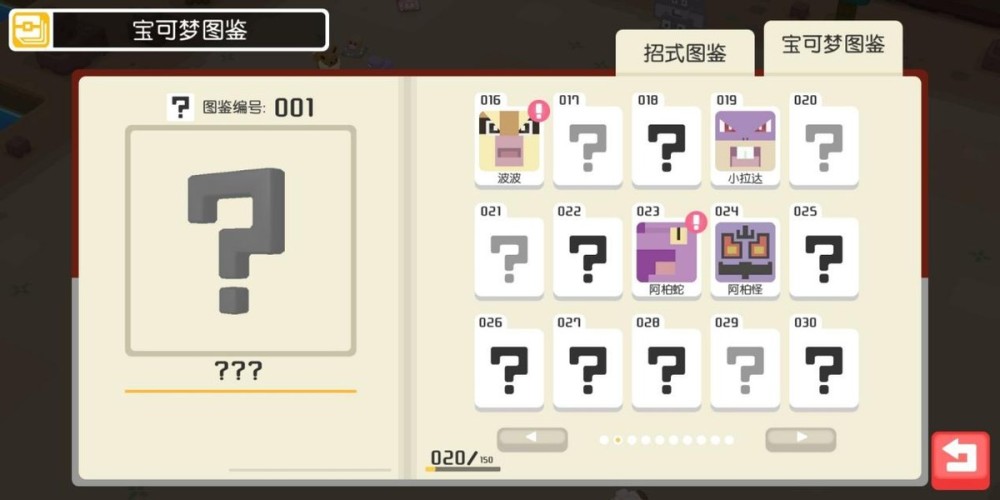The height and width of the screenshot is (500, 1000).
Task: Select the last page indicator dot
Action: [x=729, y=440]
